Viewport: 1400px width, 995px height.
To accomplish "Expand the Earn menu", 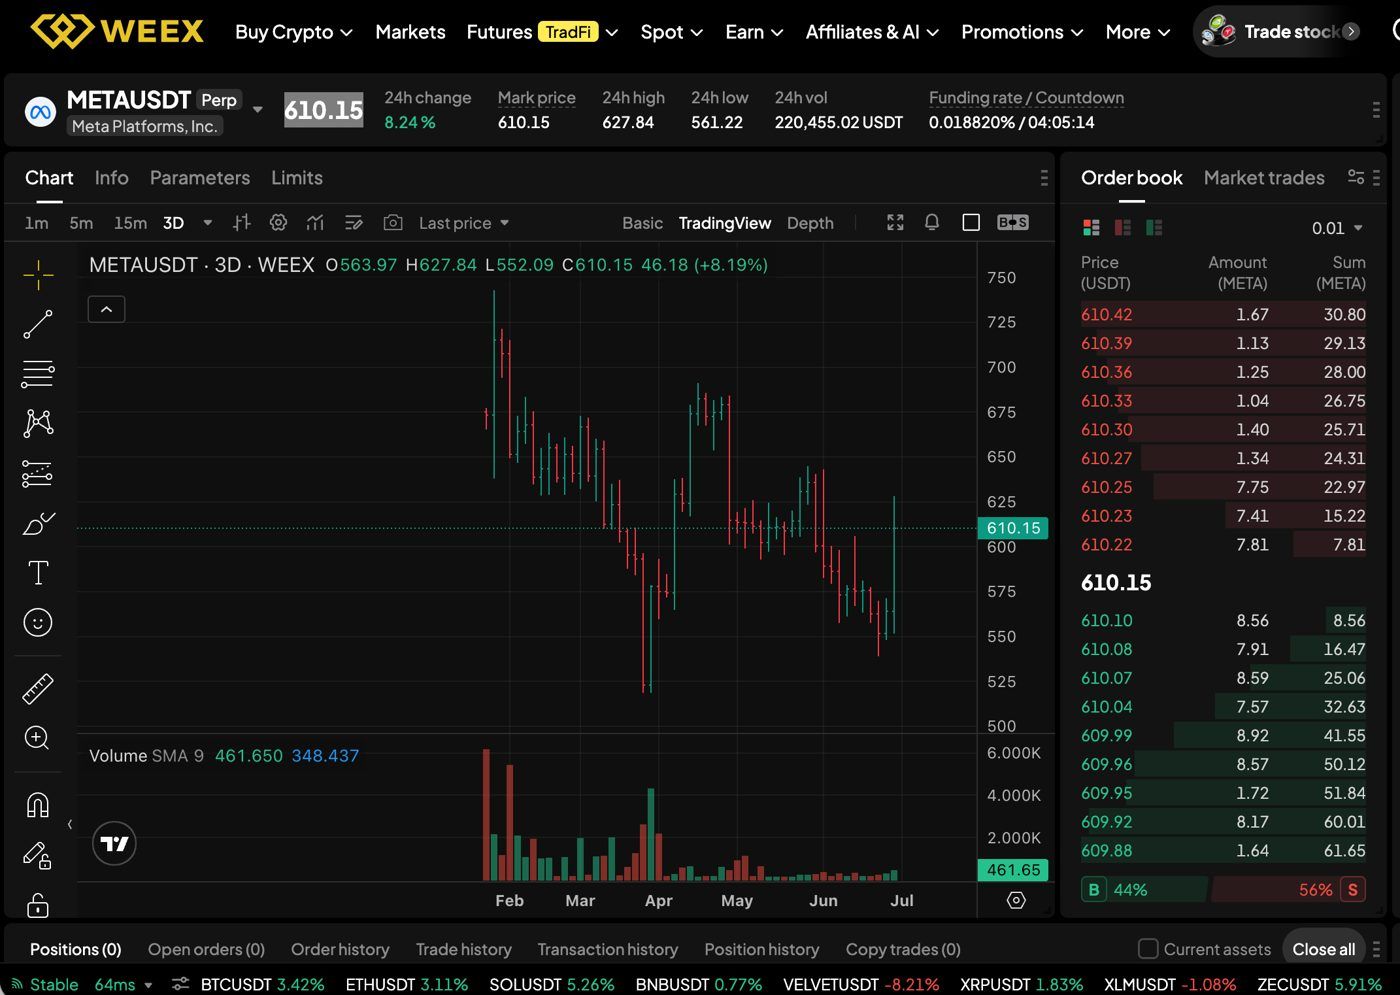I will [x=754, y=32].
